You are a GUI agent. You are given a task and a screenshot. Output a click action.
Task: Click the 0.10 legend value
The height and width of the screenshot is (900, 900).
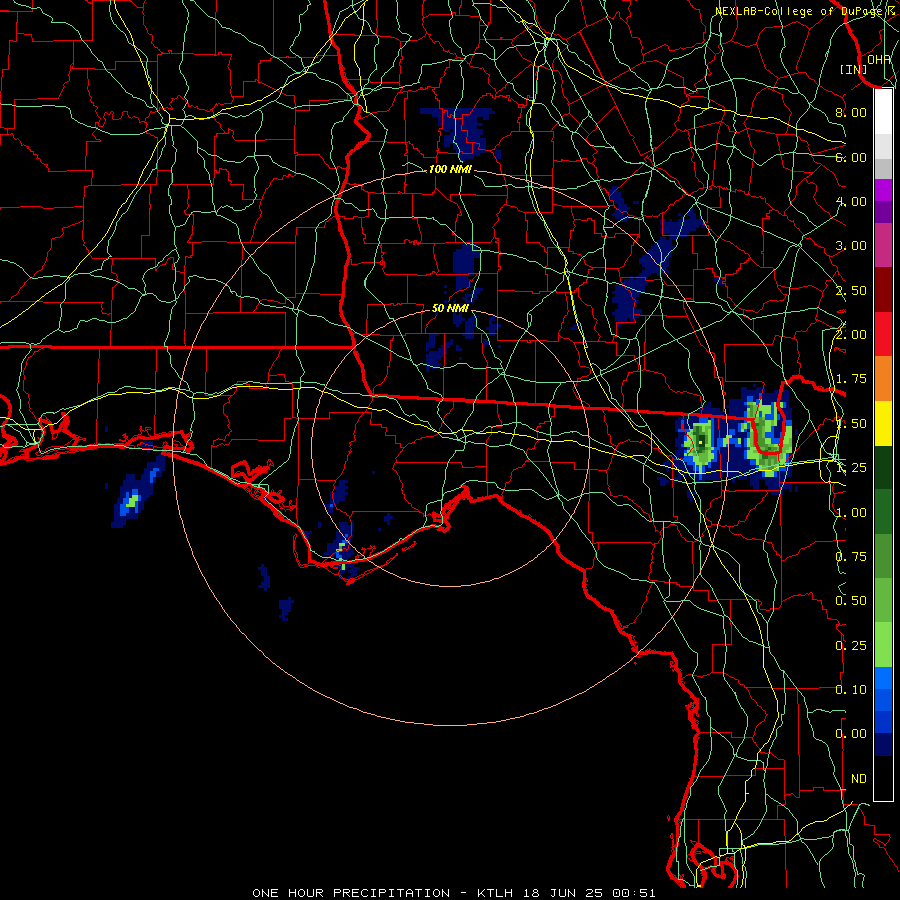pos(851,690)
